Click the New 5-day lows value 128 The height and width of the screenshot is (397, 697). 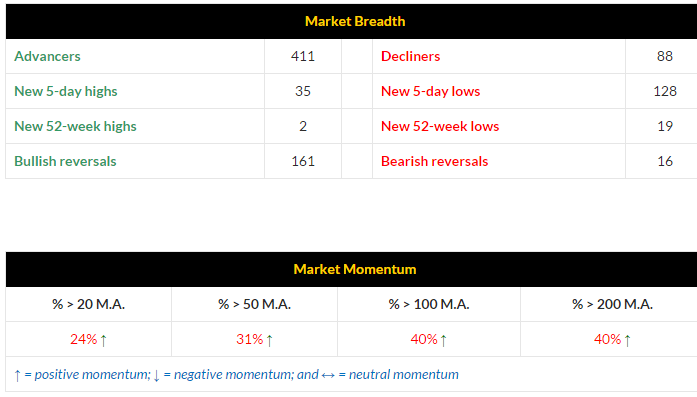(665, 91)
